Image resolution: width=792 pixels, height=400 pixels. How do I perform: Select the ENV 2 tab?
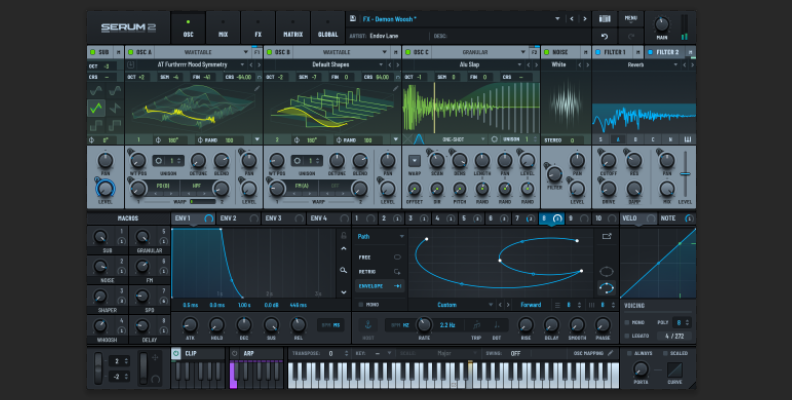tap(228, 217)
